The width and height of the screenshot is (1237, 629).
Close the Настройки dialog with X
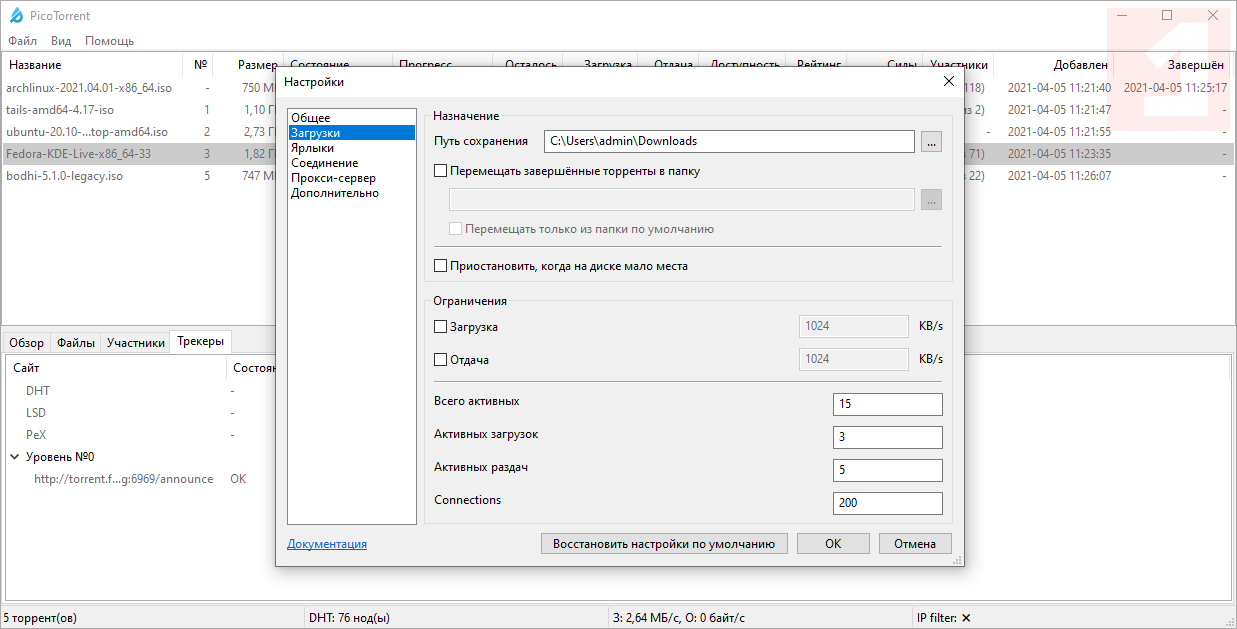pos(949,81)
